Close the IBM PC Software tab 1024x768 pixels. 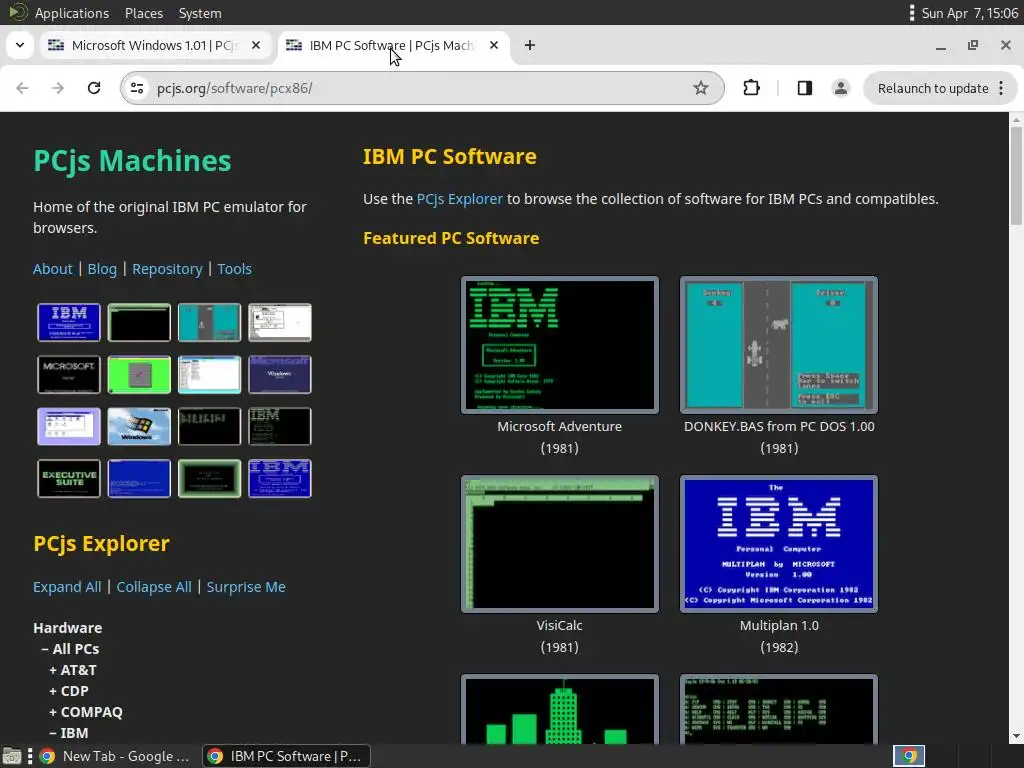pyautogui.click(x=494, y=45)
